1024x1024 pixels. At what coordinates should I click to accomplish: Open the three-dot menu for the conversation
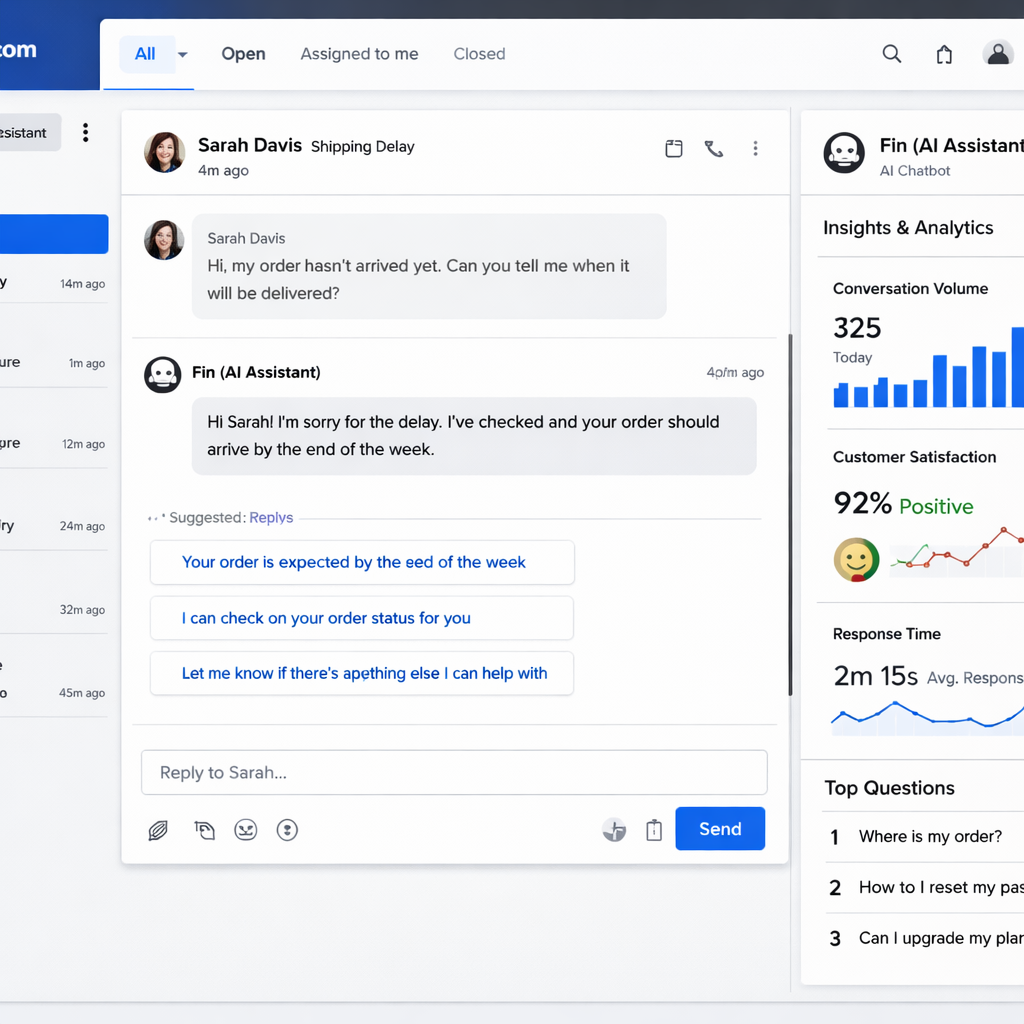tap(756, 148)
